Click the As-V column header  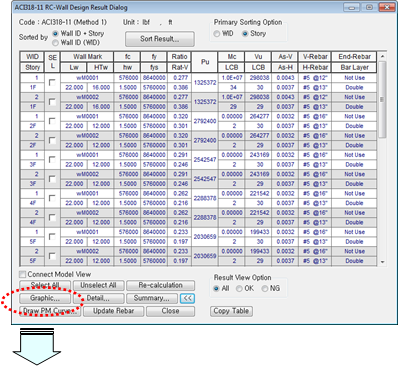tap(285, 57)
